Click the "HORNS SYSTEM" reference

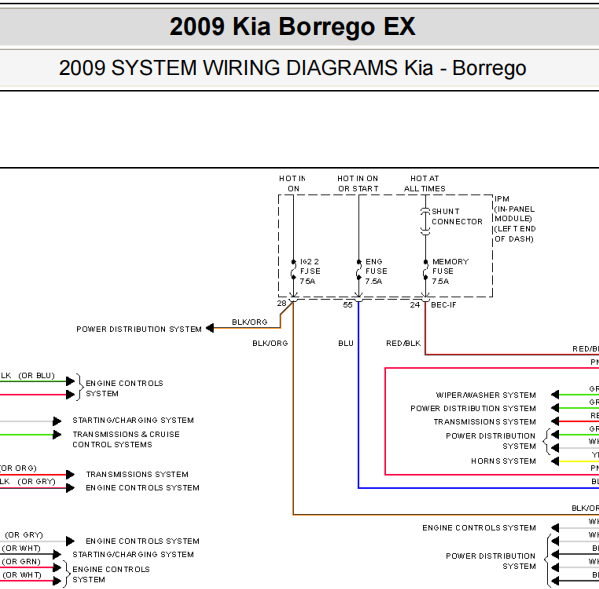tap(503, 461)
